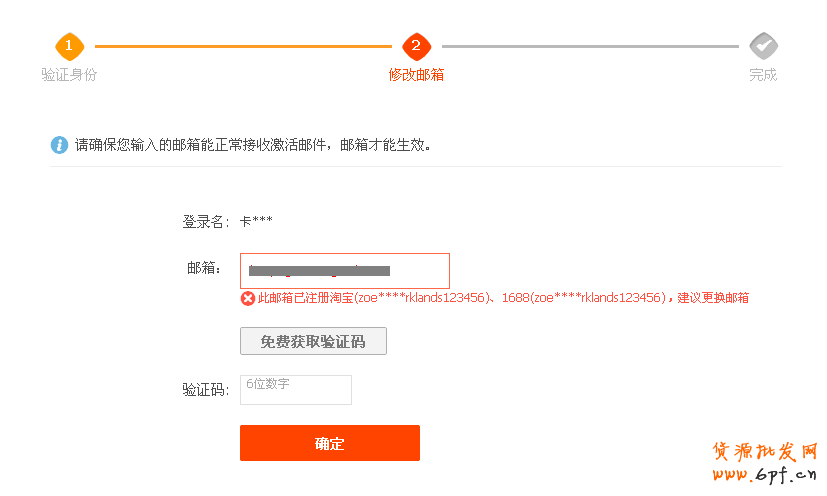Image resolution: width=827 pixels, height=496 pixels.
Task: Click the blue info icon
Action: [59, 145]
